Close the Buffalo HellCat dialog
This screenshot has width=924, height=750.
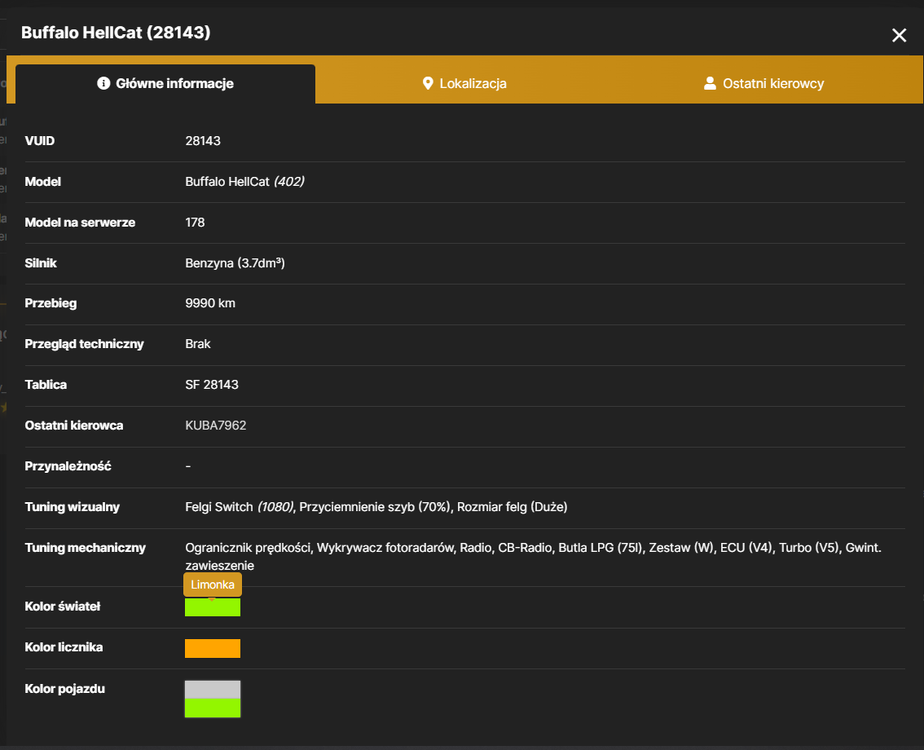click(899, 35)
